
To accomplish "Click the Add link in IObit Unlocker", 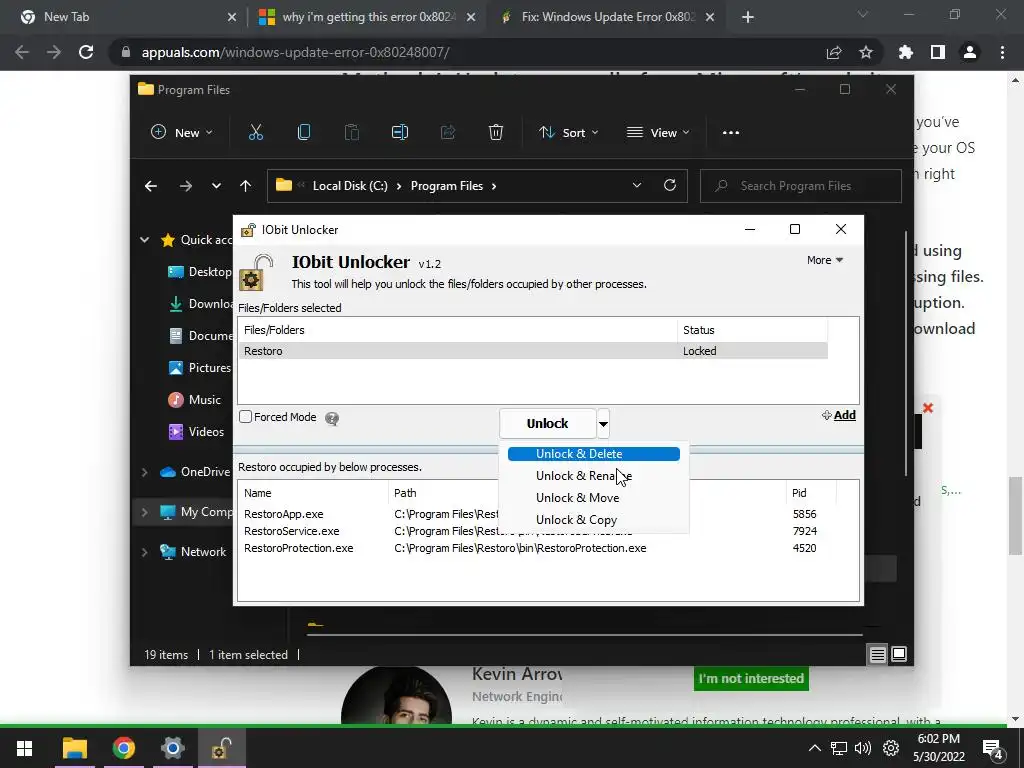I will (x=839, y=415).
